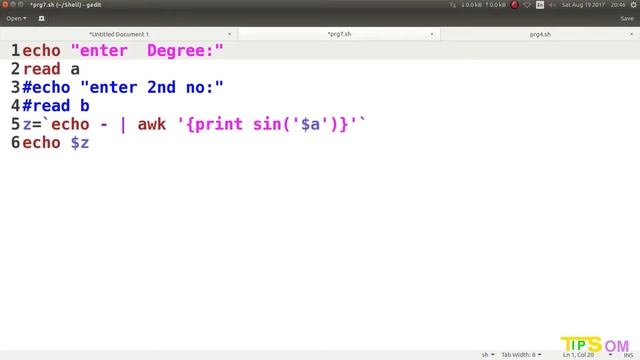The width and height of the screenshot is (640, 360).
Task: Click the download speed indicator 0.0 kB
Action: click(x=471, y=5)
